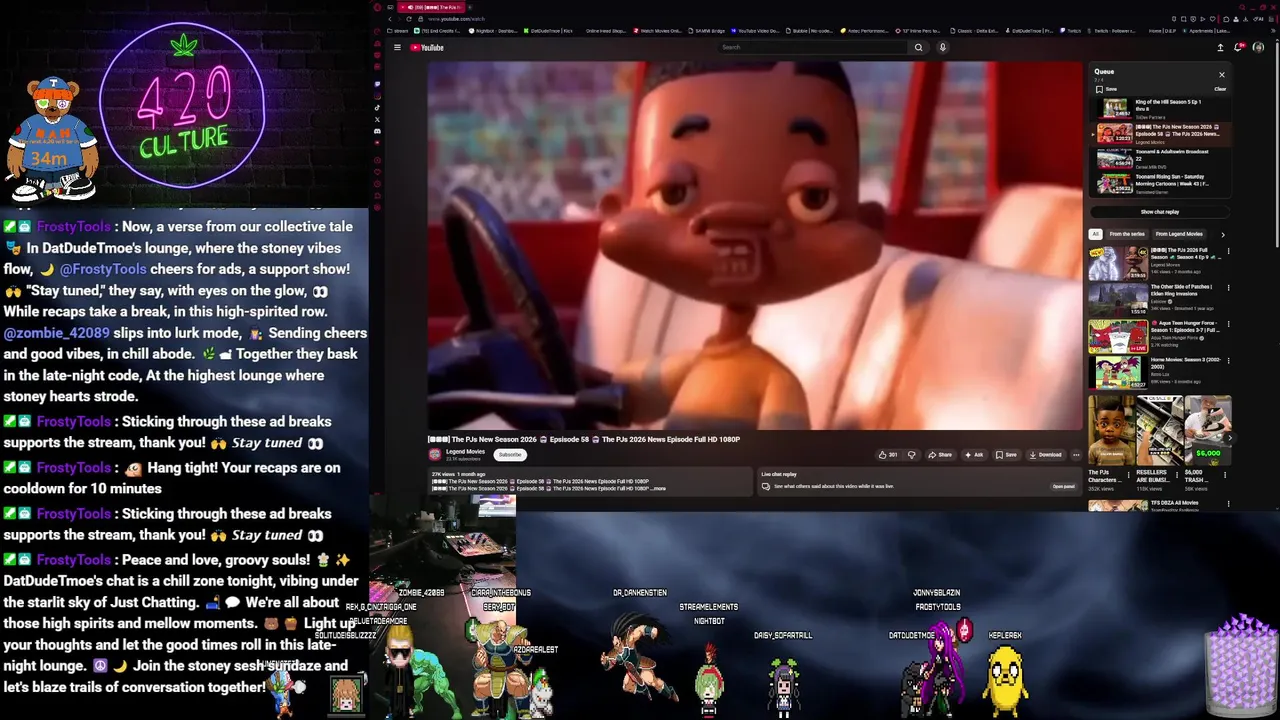
Task: Select the All filter chip
Action: (1095, 234)
